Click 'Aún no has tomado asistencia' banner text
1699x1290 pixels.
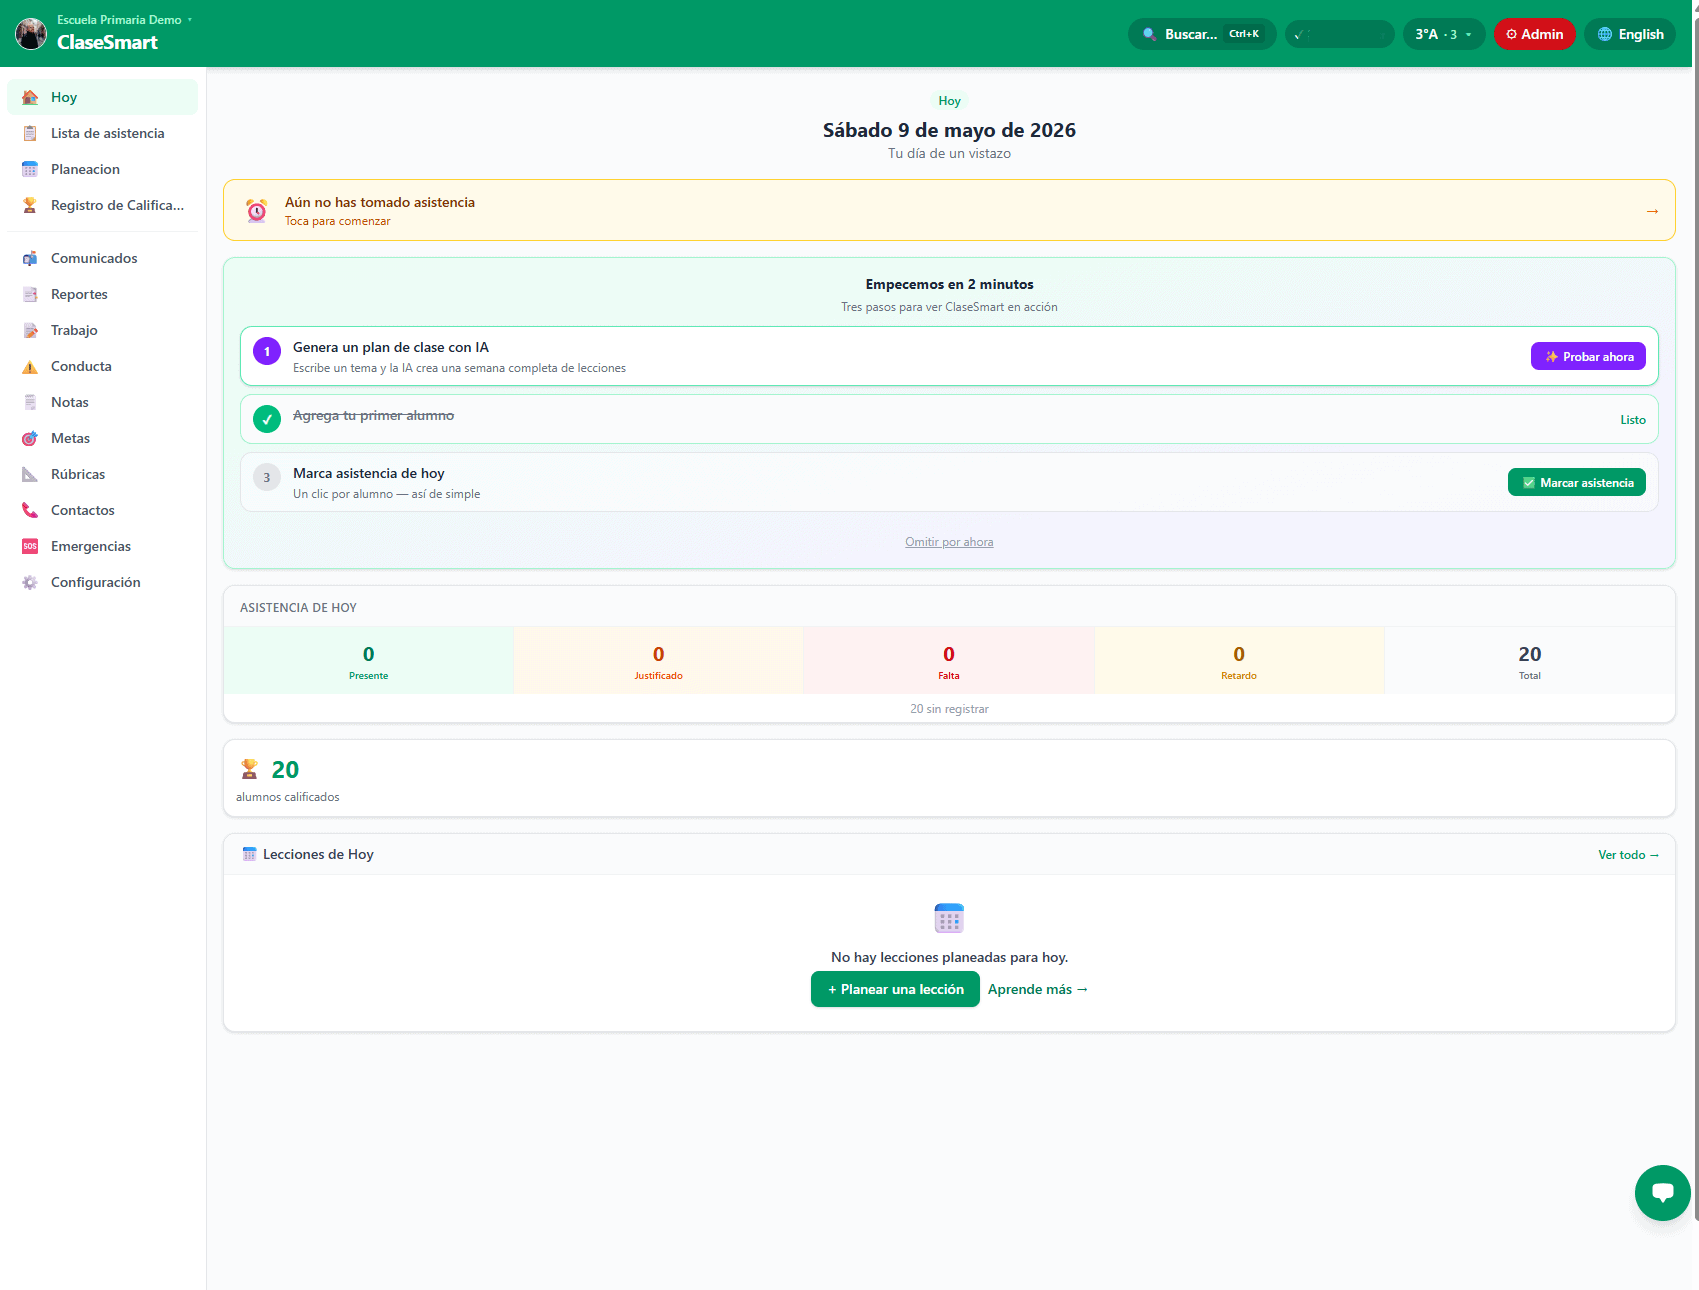click(380, 202)
